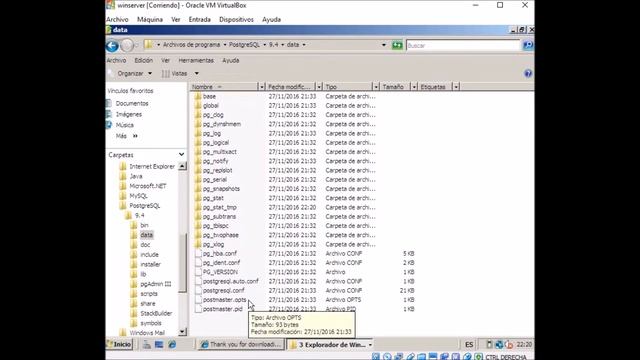The width and height of the screenshot is (640, 360).
Task: Go back with the Explorer back arrow
Action: coord(112,46)
